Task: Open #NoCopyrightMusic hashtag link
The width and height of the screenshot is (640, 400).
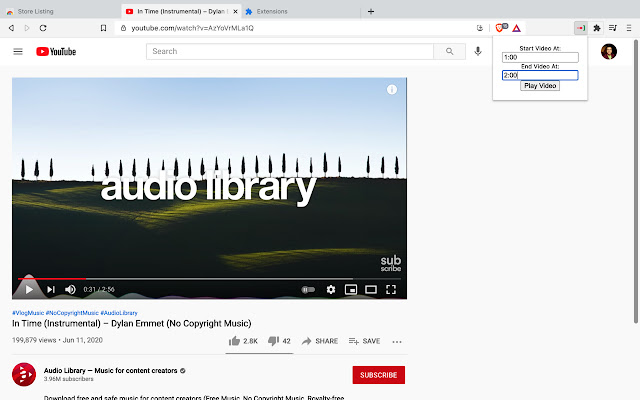Action: [72, 313]
